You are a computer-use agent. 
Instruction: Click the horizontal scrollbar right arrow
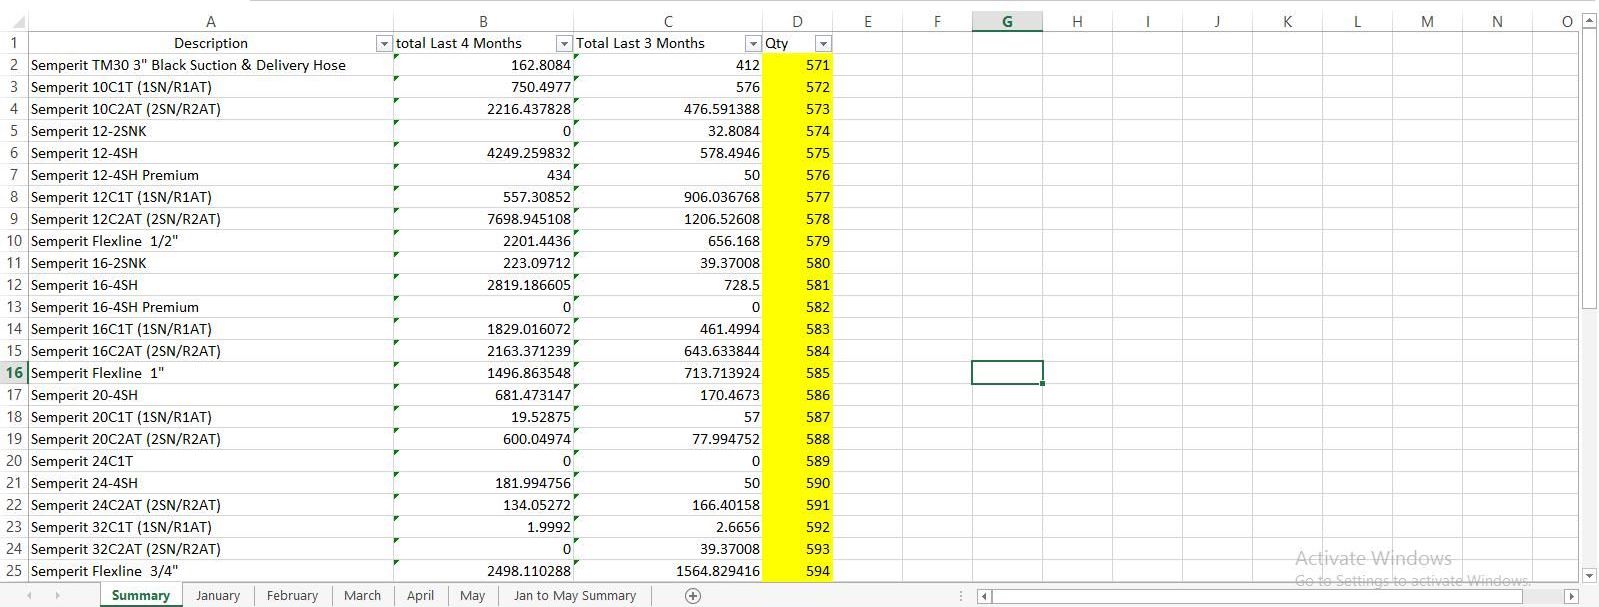[x=1570, y=596]
